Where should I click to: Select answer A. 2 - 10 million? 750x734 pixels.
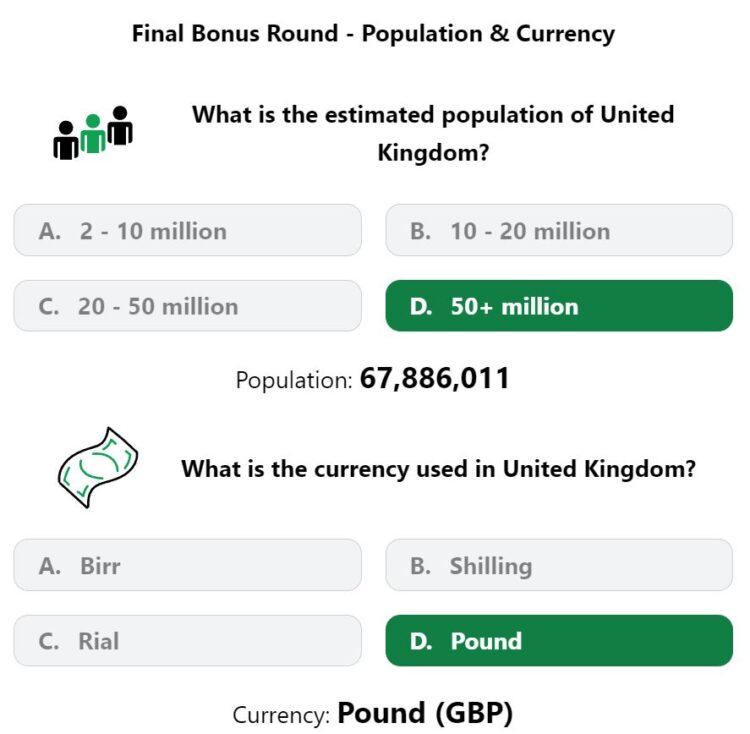pyautogui.click(x=188, y=230)
